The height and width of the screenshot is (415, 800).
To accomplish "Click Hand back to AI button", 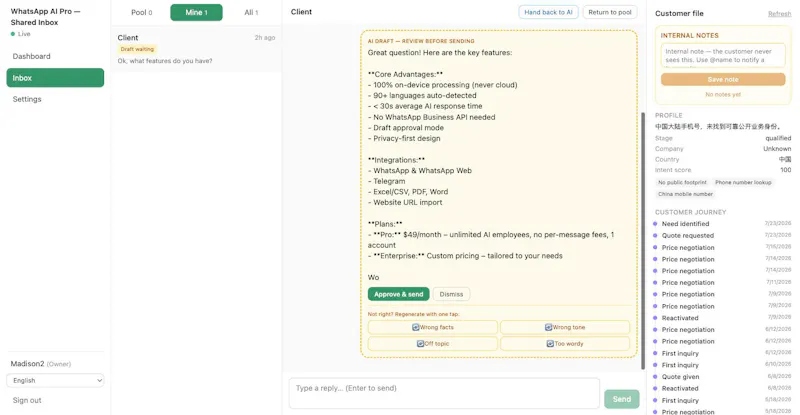I will [548, 12].
